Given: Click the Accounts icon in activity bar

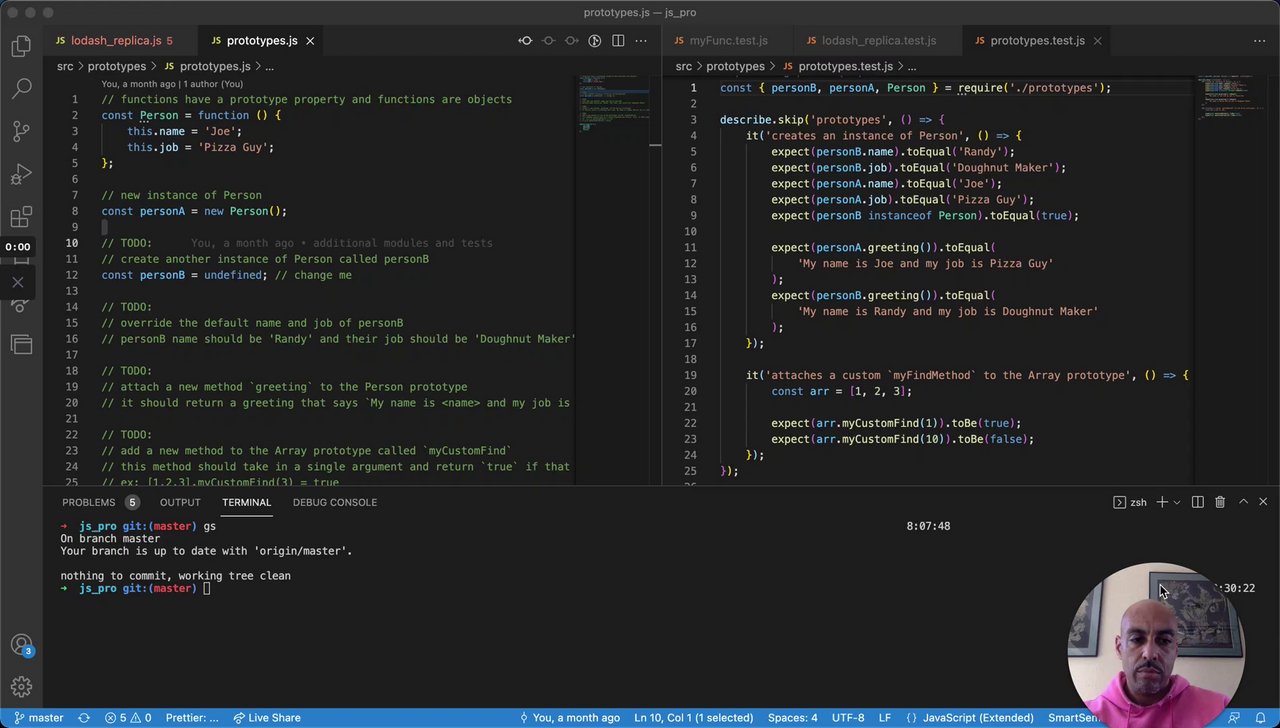Looking at the screenshot, I should tap(21, 645).
